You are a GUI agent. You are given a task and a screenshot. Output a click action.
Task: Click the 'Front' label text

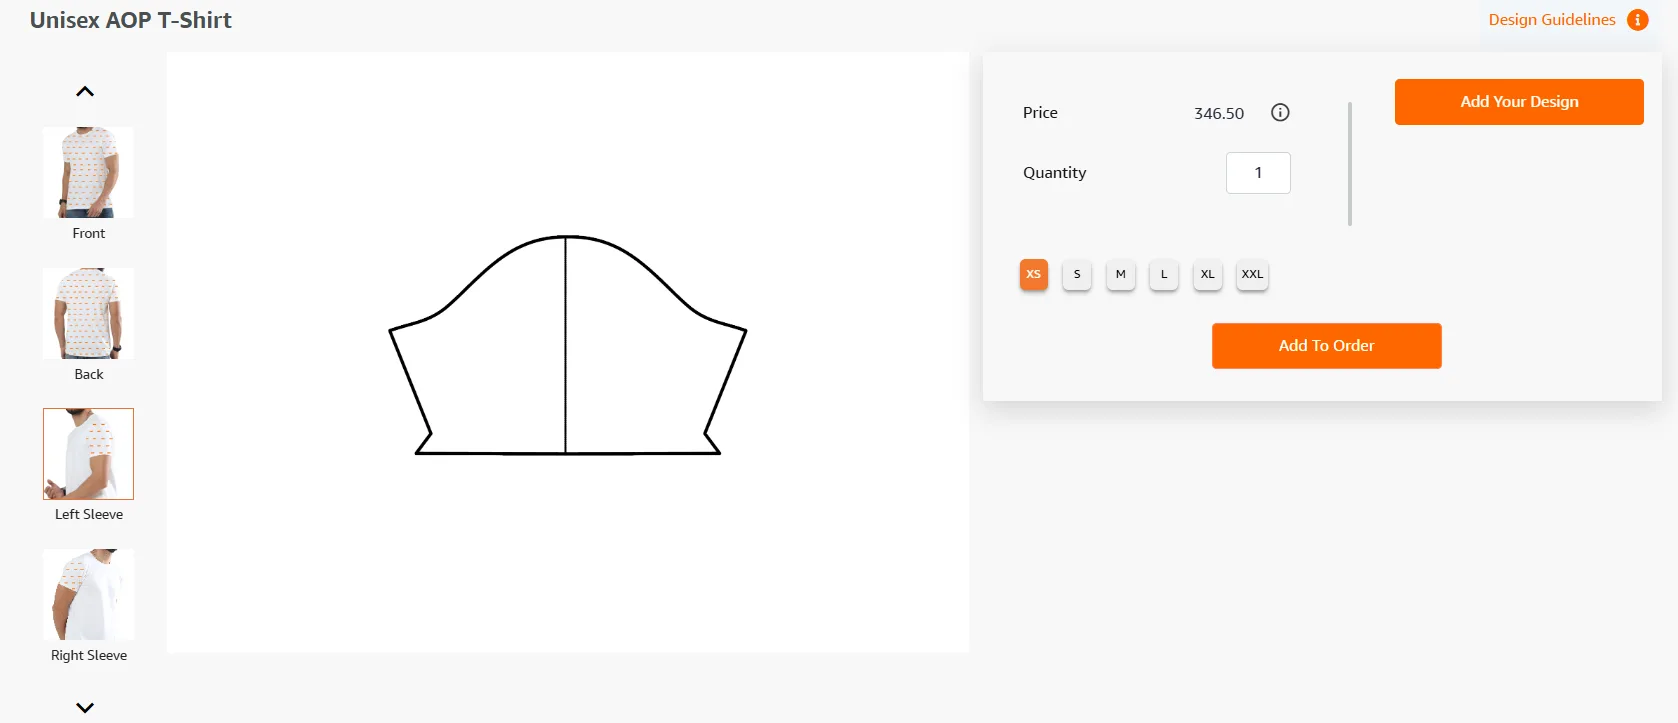tap(89, 233)
